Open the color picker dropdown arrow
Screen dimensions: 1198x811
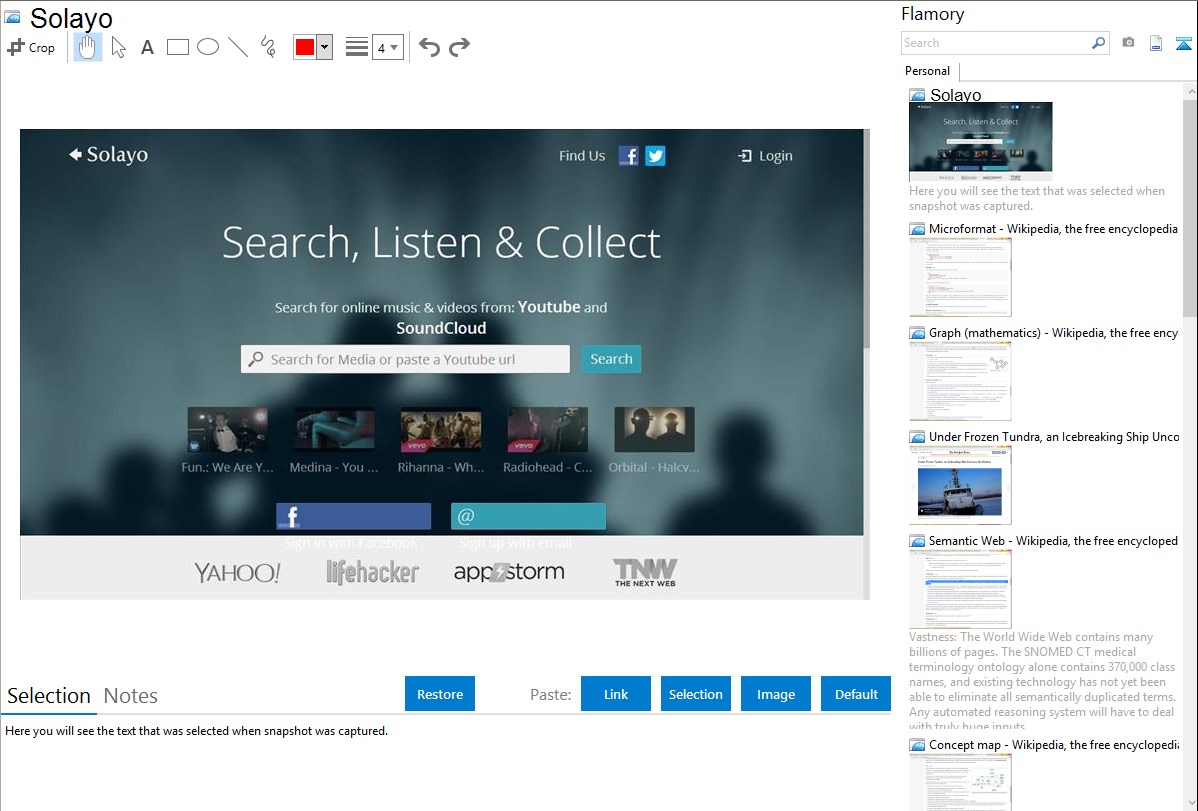pyautogui.click(x=325, y=47)
